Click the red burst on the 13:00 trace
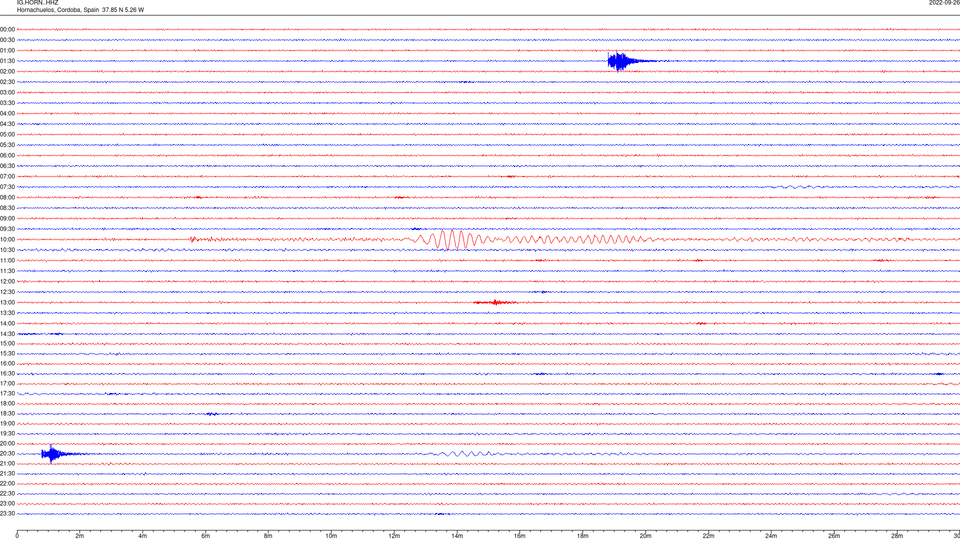This screenshot has height=540, width=960. tap(495, 302)
